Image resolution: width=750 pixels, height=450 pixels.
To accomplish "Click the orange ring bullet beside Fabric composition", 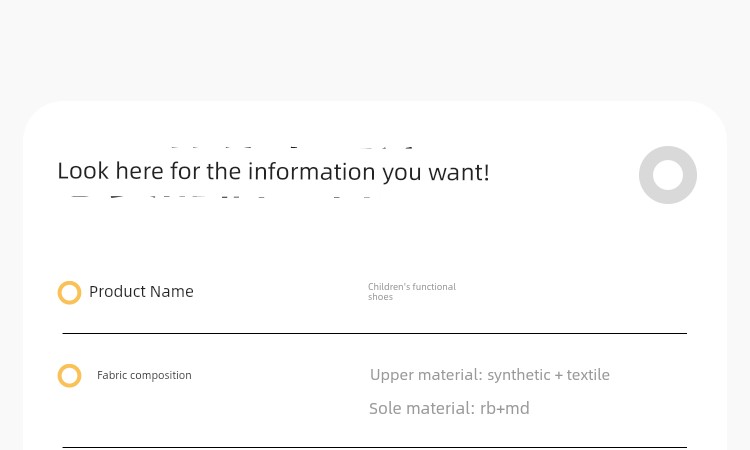I will pyautogui.click(x=69, y=375).
